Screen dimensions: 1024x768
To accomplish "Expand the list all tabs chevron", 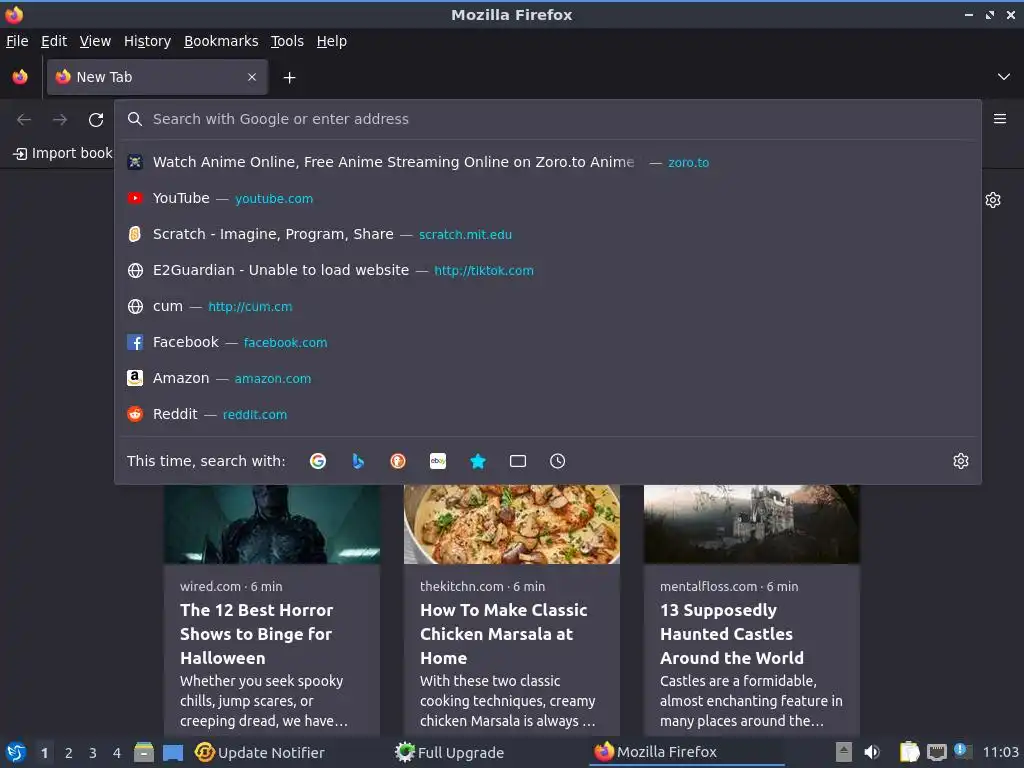I will coord(1004,77).
